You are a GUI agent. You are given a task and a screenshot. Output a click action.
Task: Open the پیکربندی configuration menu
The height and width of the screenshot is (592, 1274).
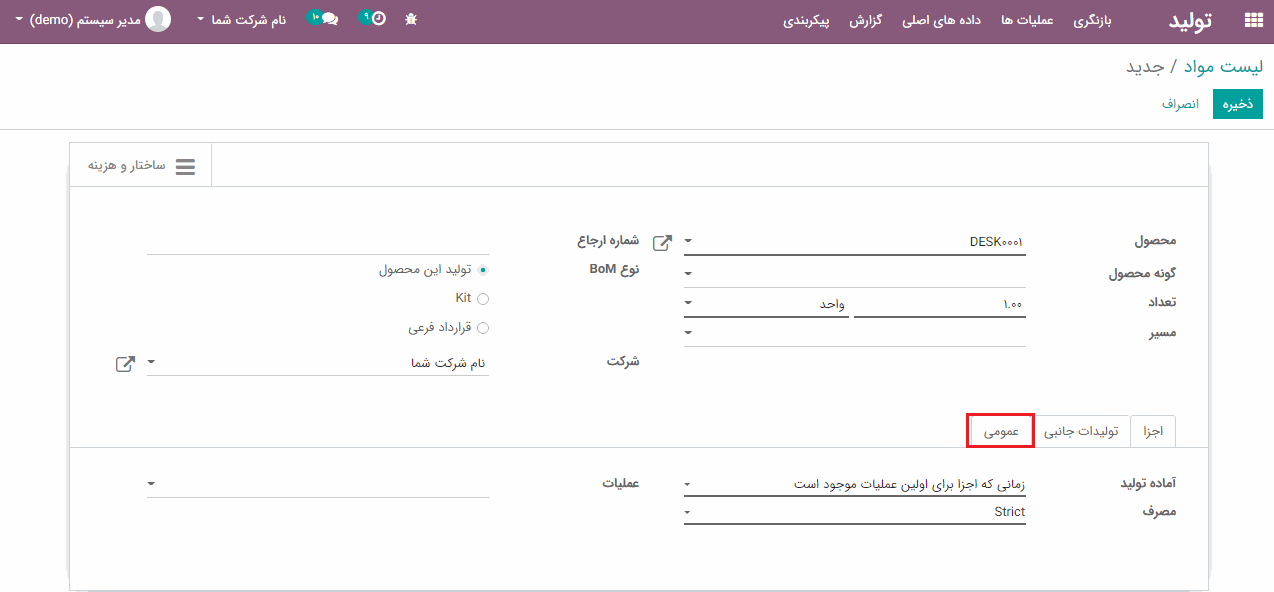tap(806, 21)
